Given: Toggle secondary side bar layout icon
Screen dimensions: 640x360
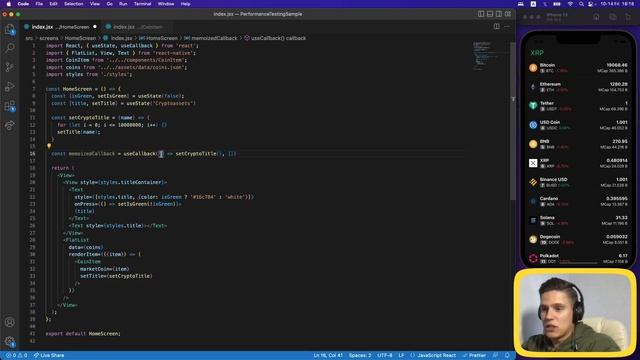Looking at the screenshot, I should [499, 14].
